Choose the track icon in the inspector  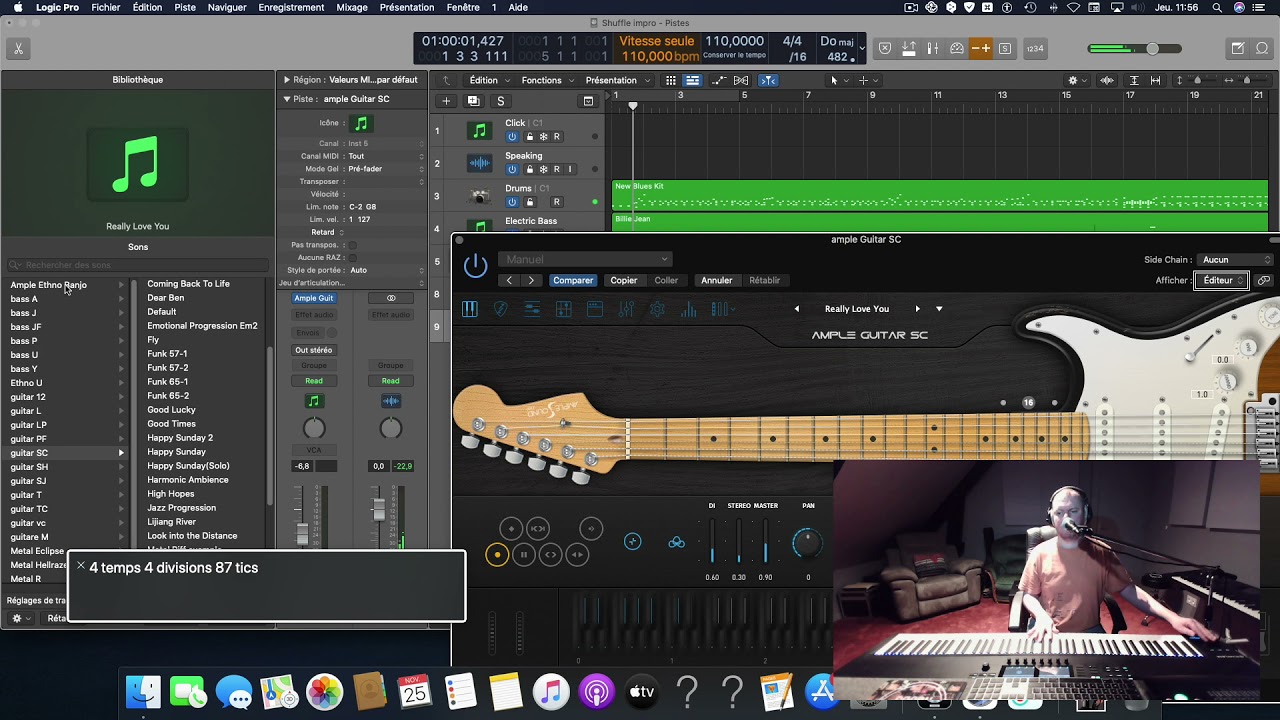point(361,124)
